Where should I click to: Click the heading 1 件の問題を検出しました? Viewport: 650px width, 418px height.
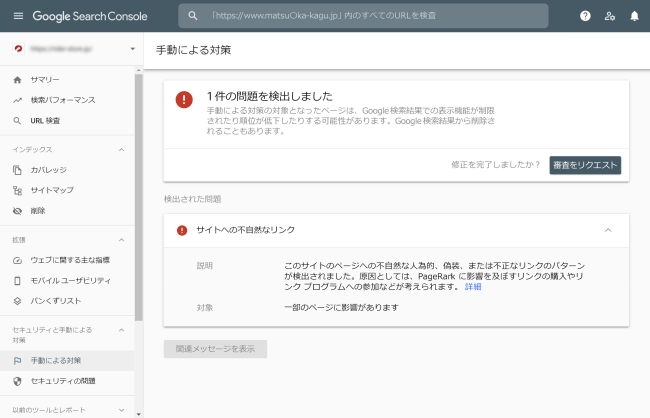tap(269, 96)
